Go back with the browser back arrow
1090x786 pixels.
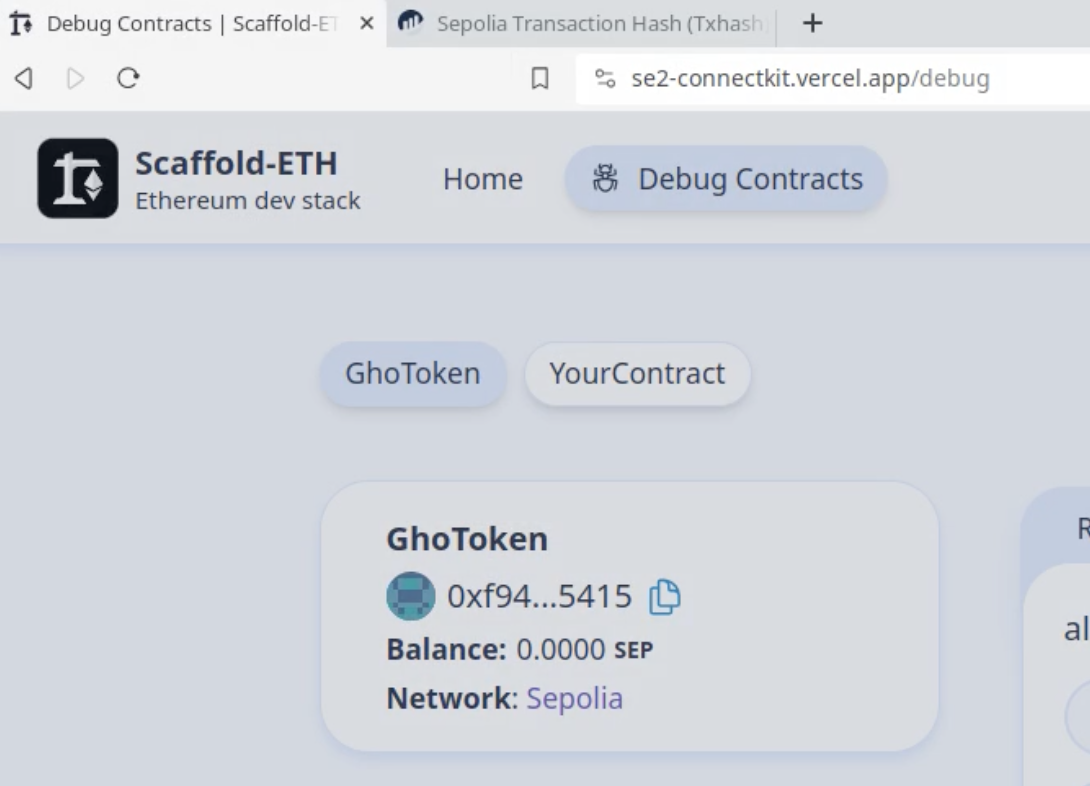pos(24,78)
